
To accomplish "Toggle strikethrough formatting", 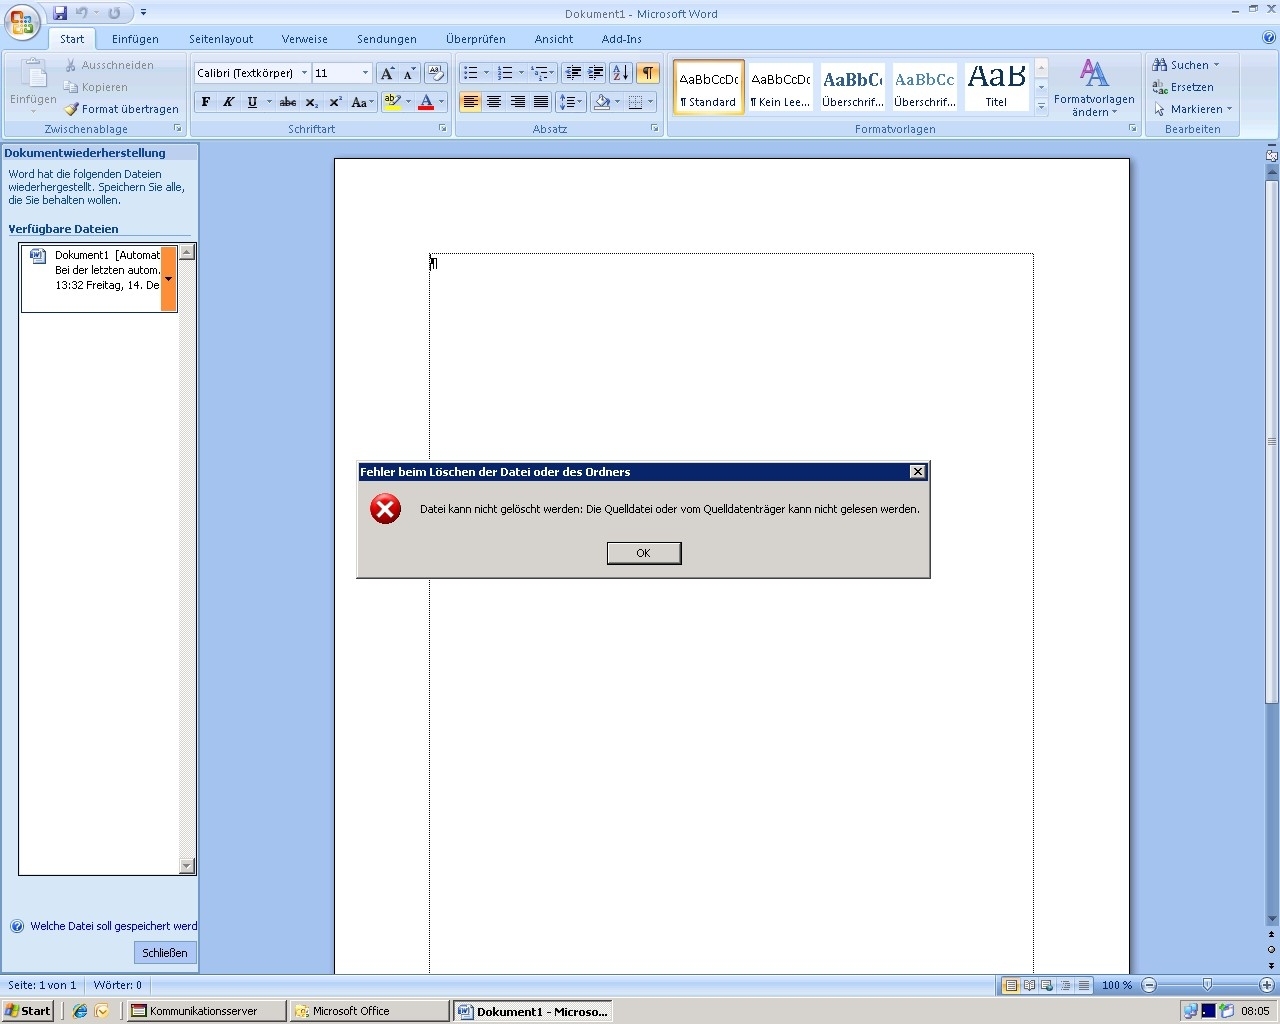I will tap(288, 102).
